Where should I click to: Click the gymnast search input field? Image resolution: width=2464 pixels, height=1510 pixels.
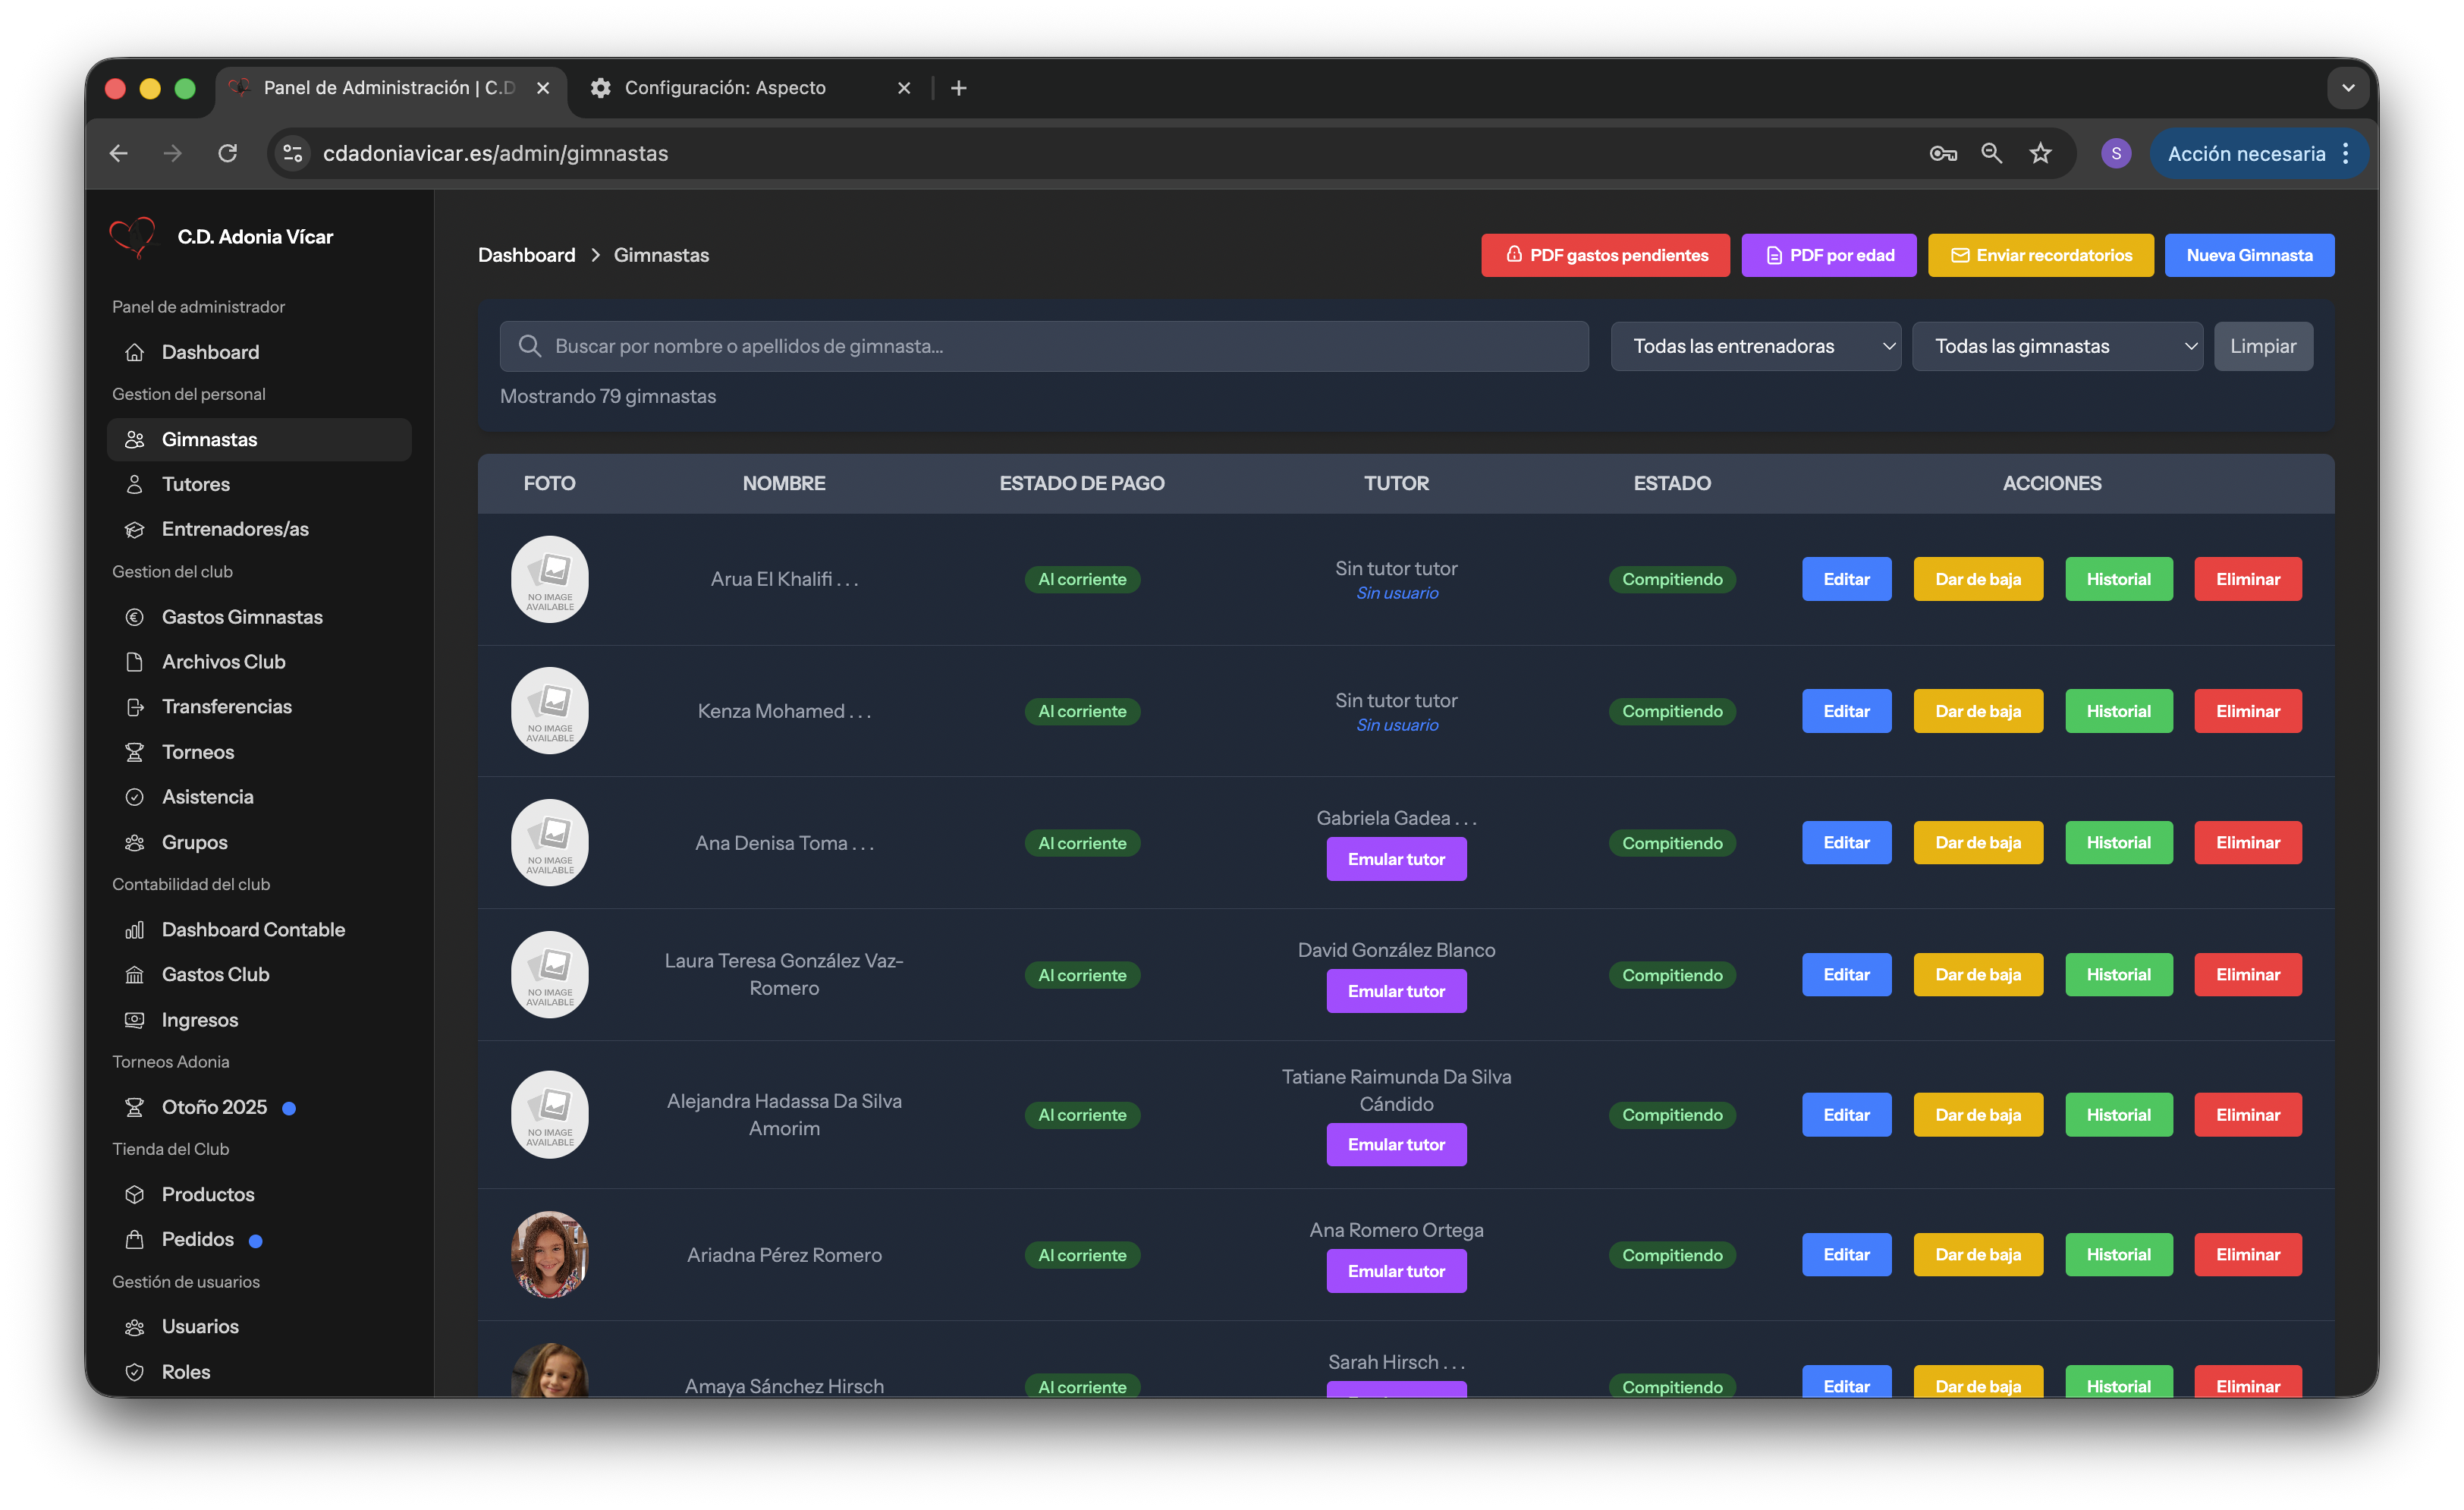tap(1044, 346)
